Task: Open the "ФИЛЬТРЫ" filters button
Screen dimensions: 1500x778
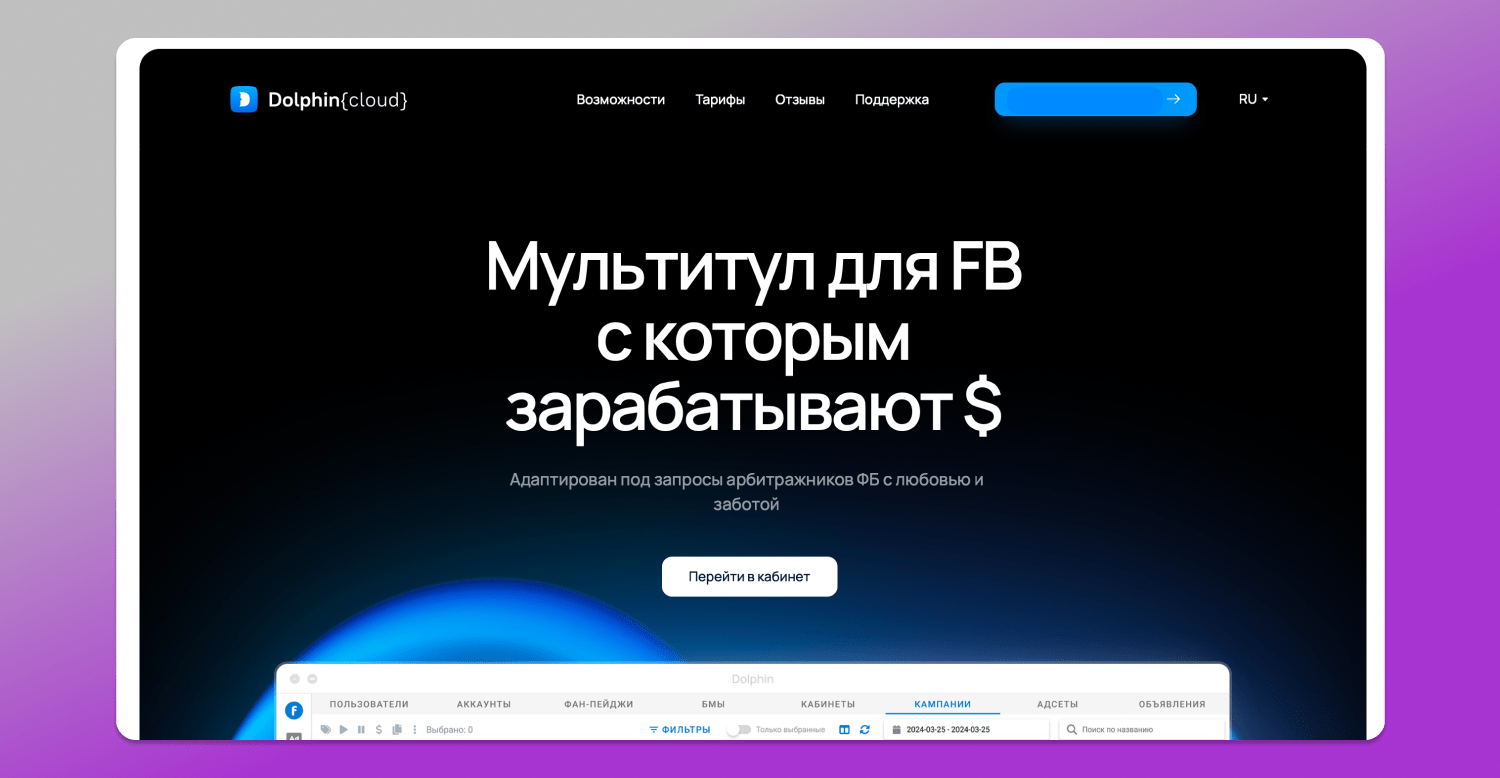Action: click(x=680, y=730)
